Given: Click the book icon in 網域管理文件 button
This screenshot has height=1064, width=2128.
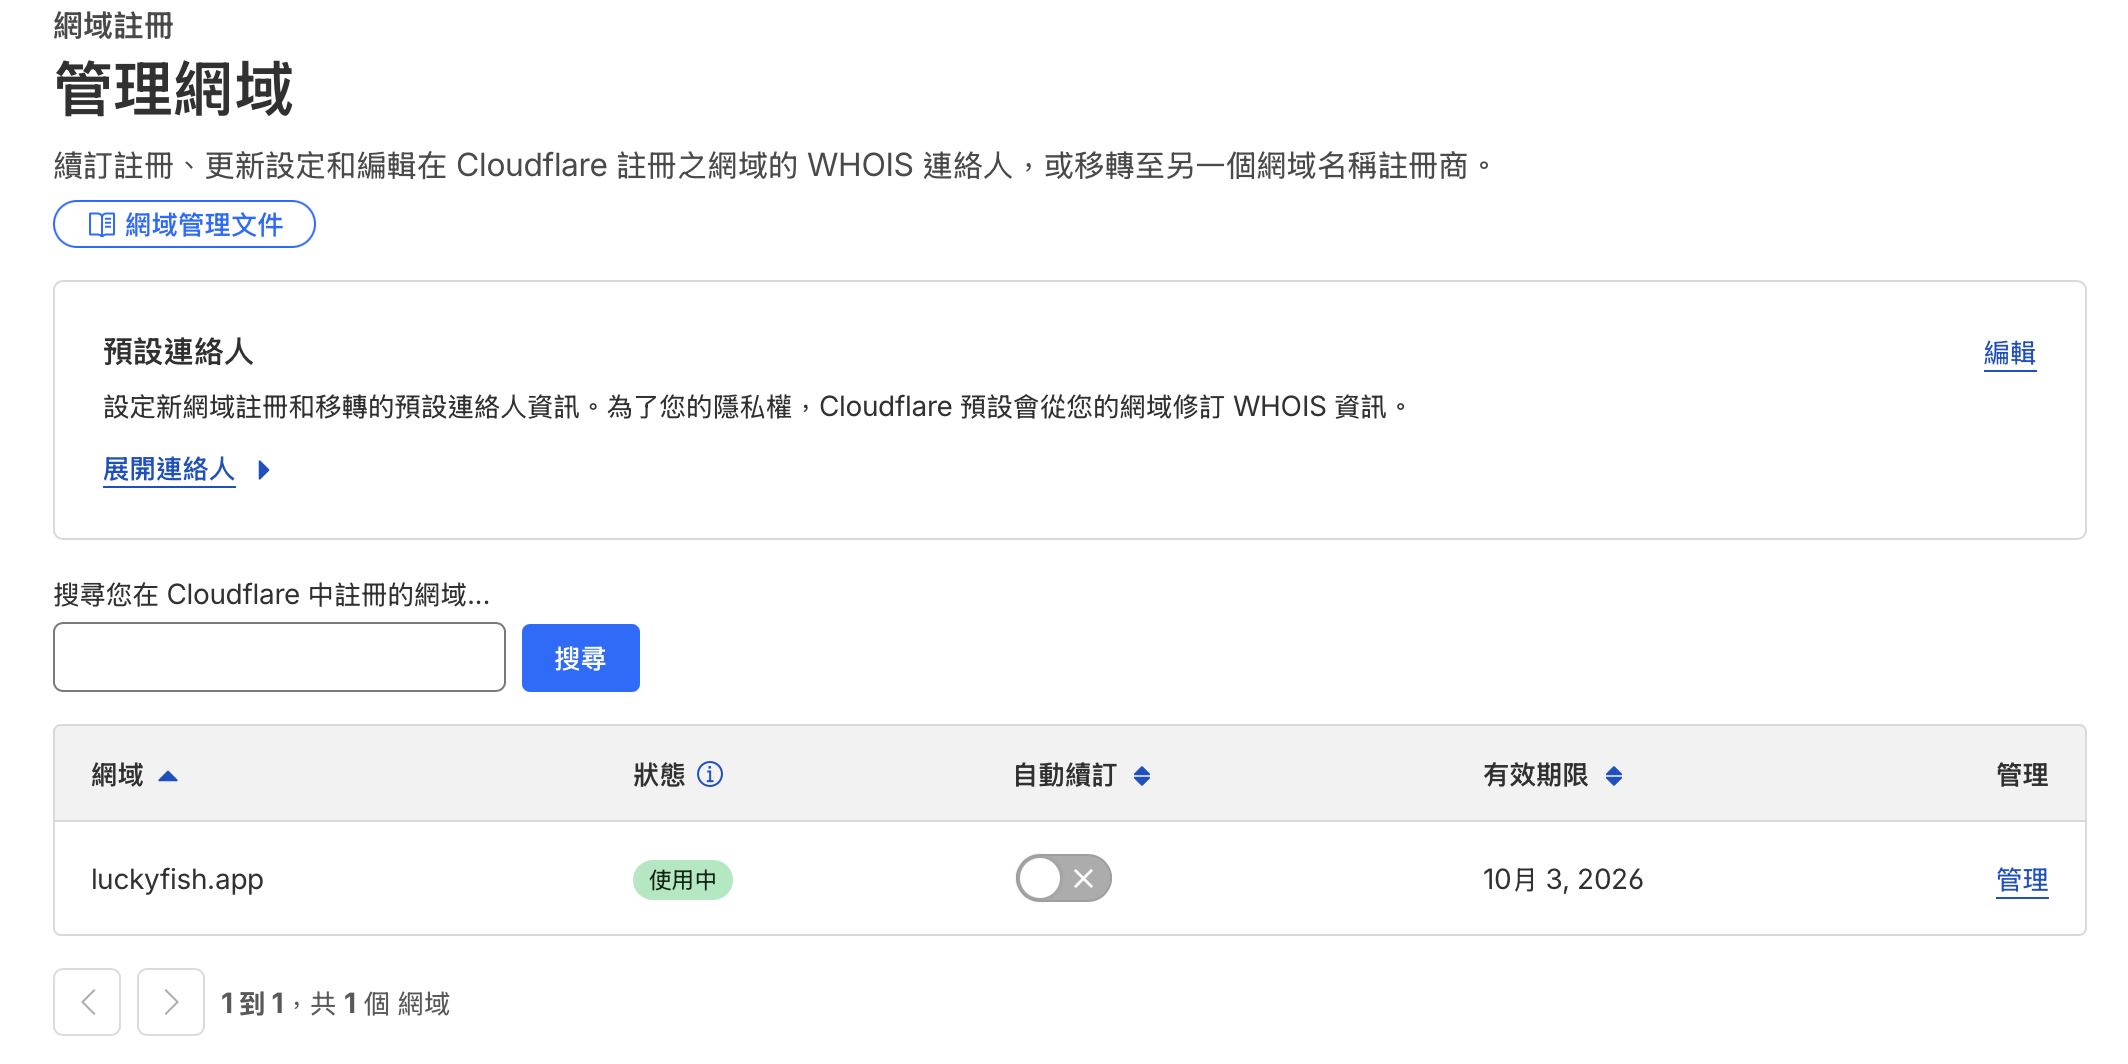Looking at the screenshot, I should (102, 224).
